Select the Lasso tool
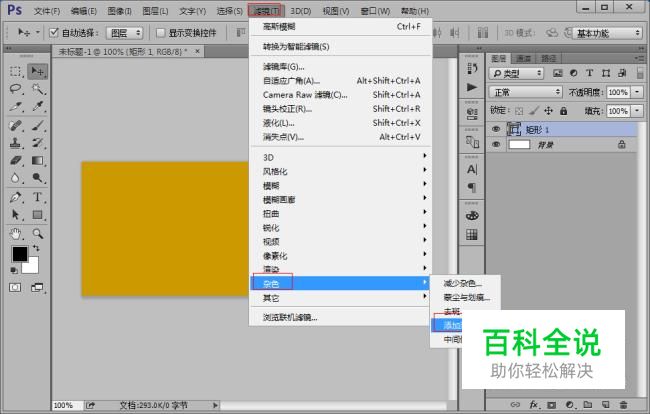 [15, 89]
